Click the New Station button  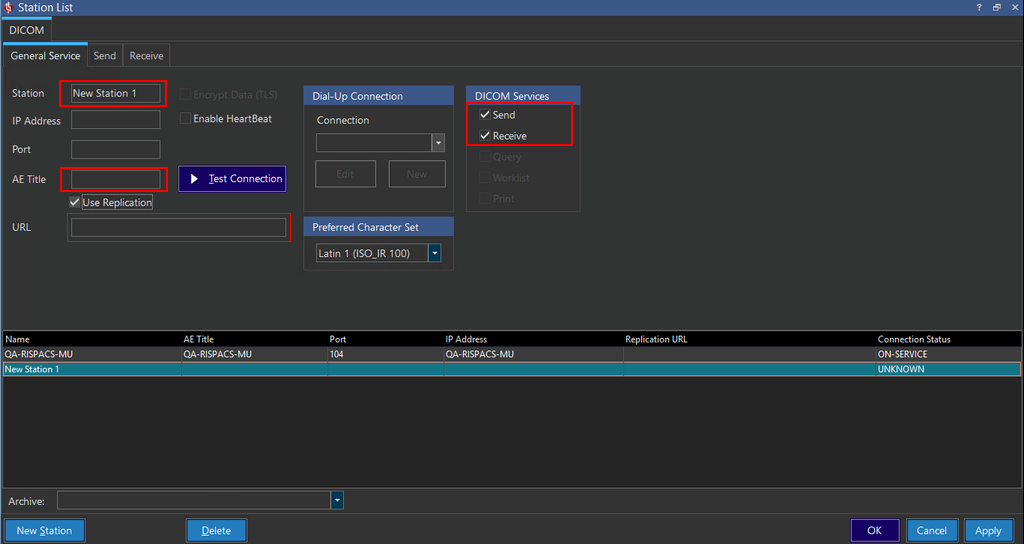(x=45, y=531)
